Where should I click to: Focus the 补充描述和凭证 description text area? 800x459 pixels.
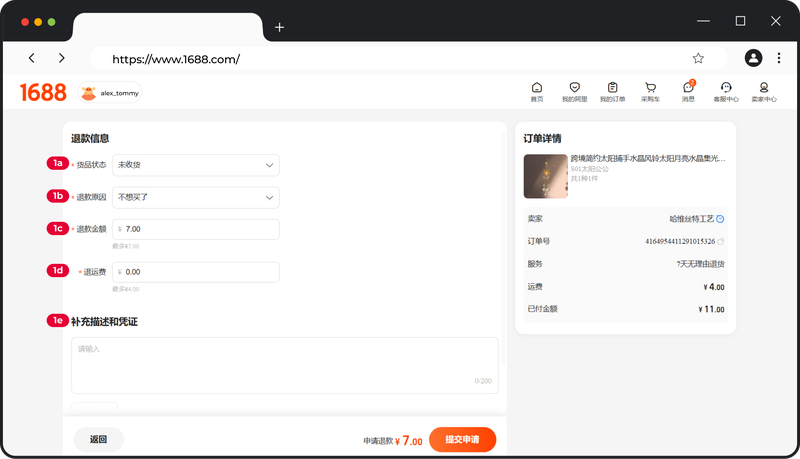click(284, 365)
